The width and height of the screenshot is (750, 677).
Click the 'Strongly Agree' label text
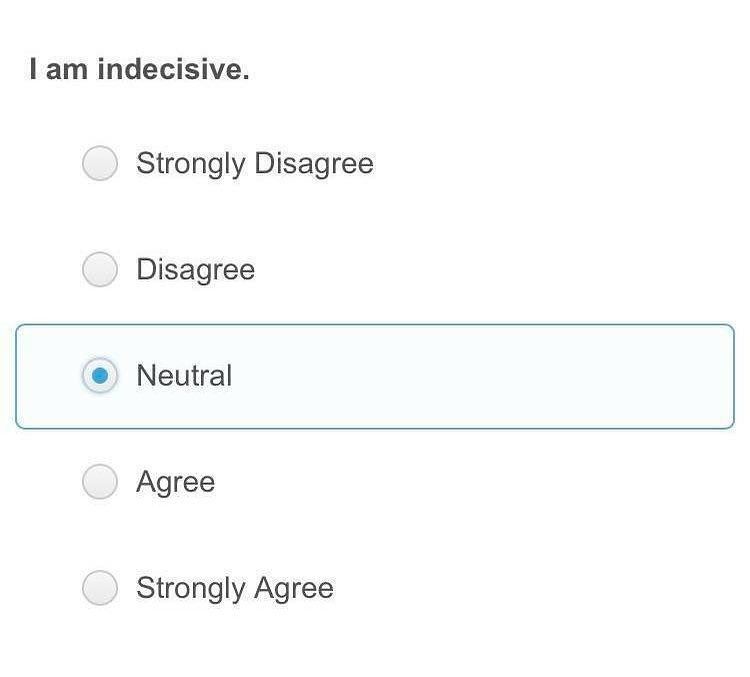(235, 588)
